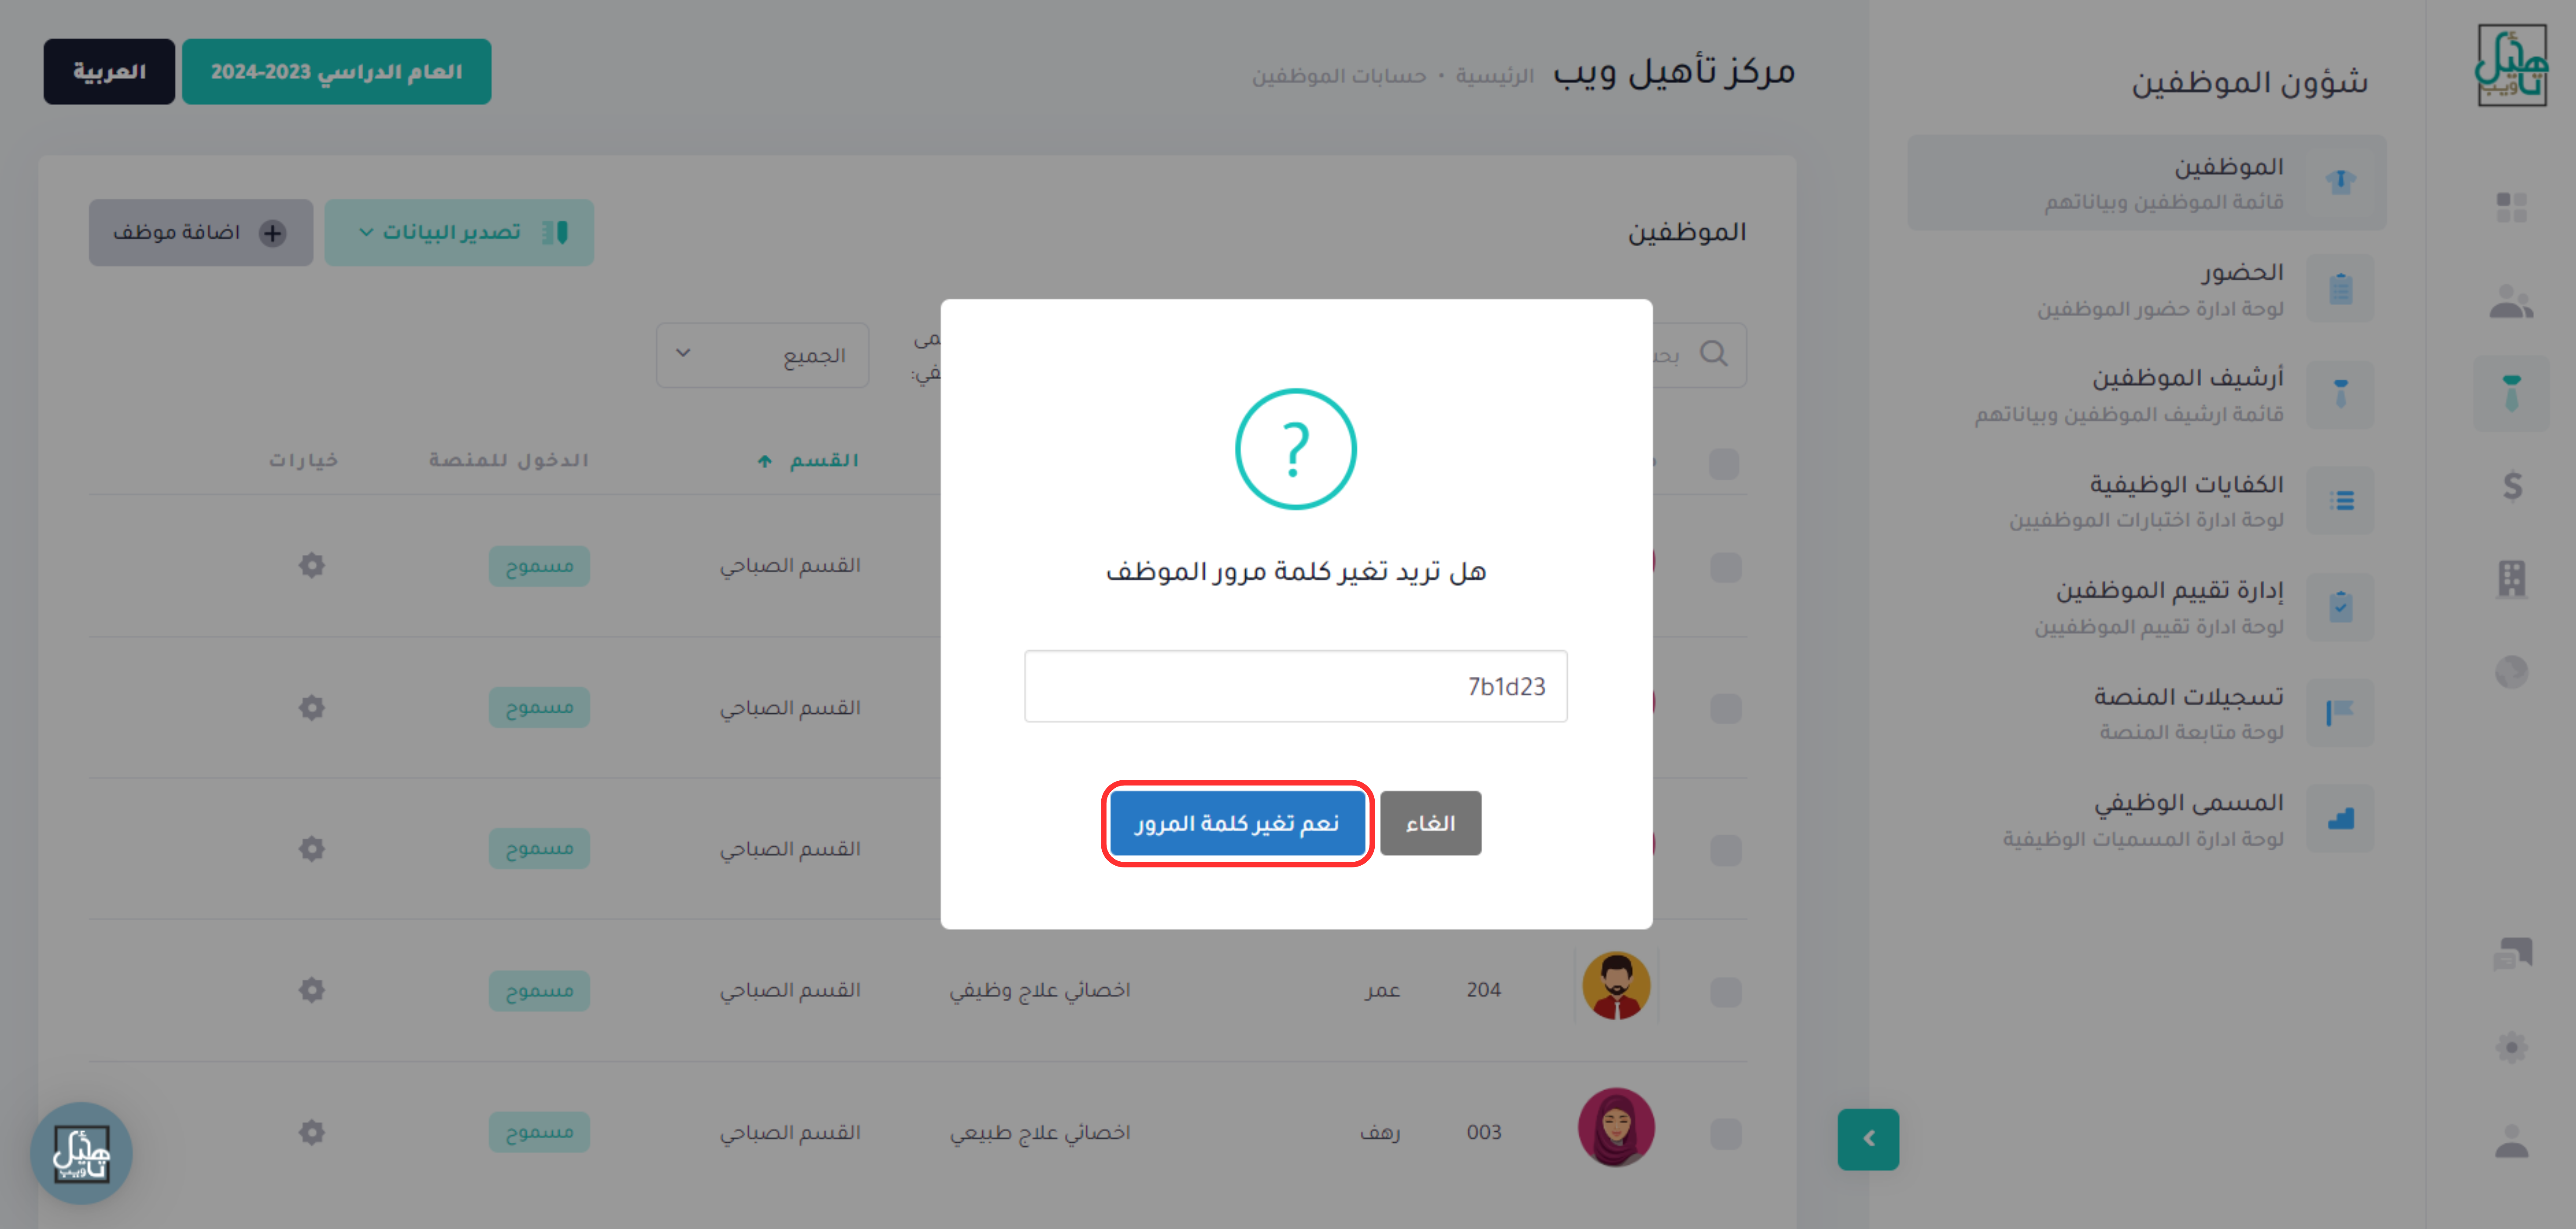Click the gear icon for employee 204 row
The height and width of the screenshot is (1229, 2576).
pyautogui.click(x=312, y=990)
